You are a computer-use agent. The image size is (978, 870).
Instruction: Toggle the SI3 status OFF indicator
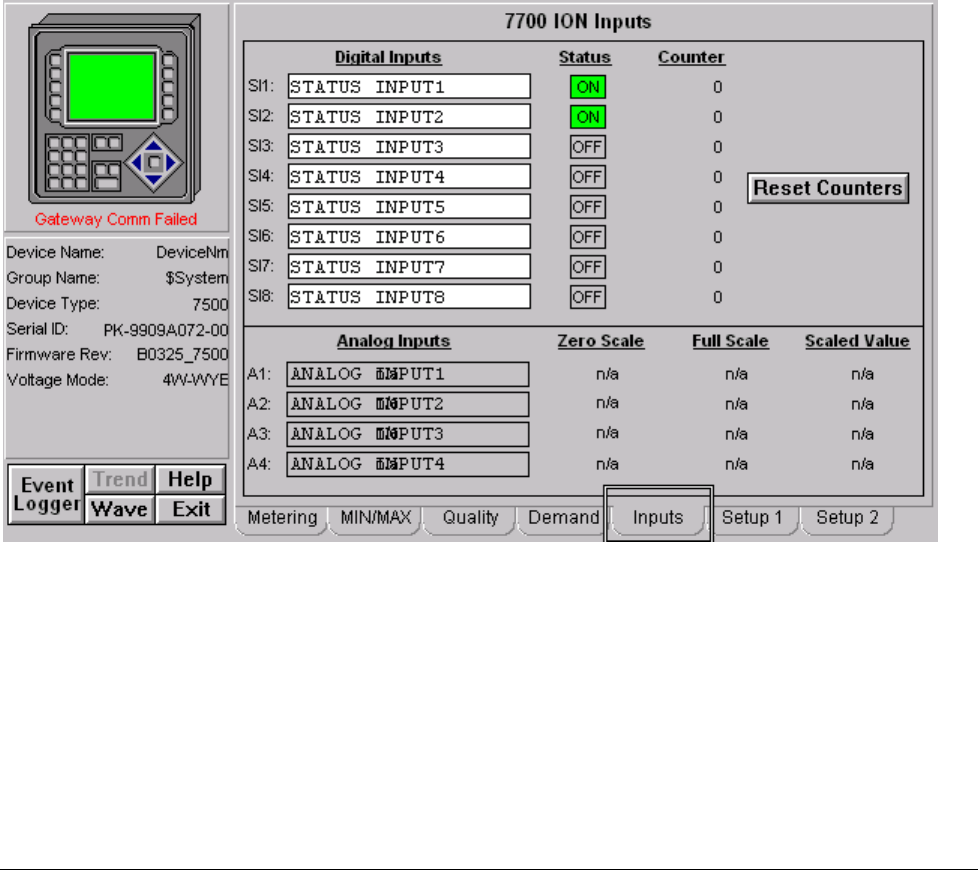coord(588,147)
